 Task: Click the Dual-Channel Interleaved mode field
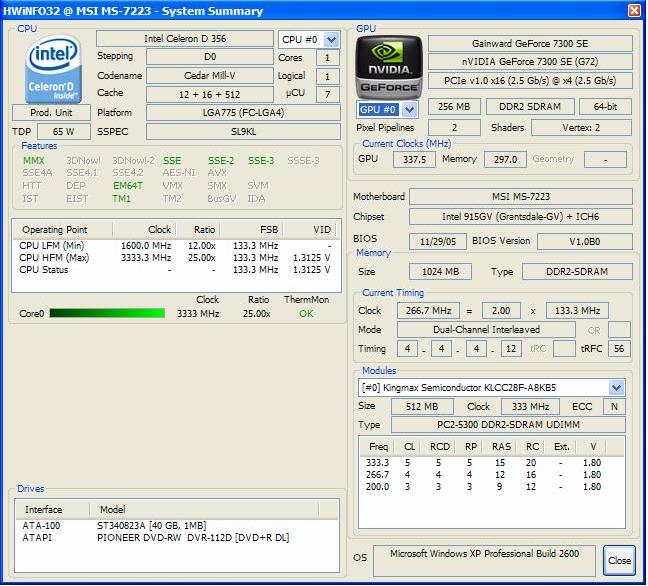click(x=486, y=330)
